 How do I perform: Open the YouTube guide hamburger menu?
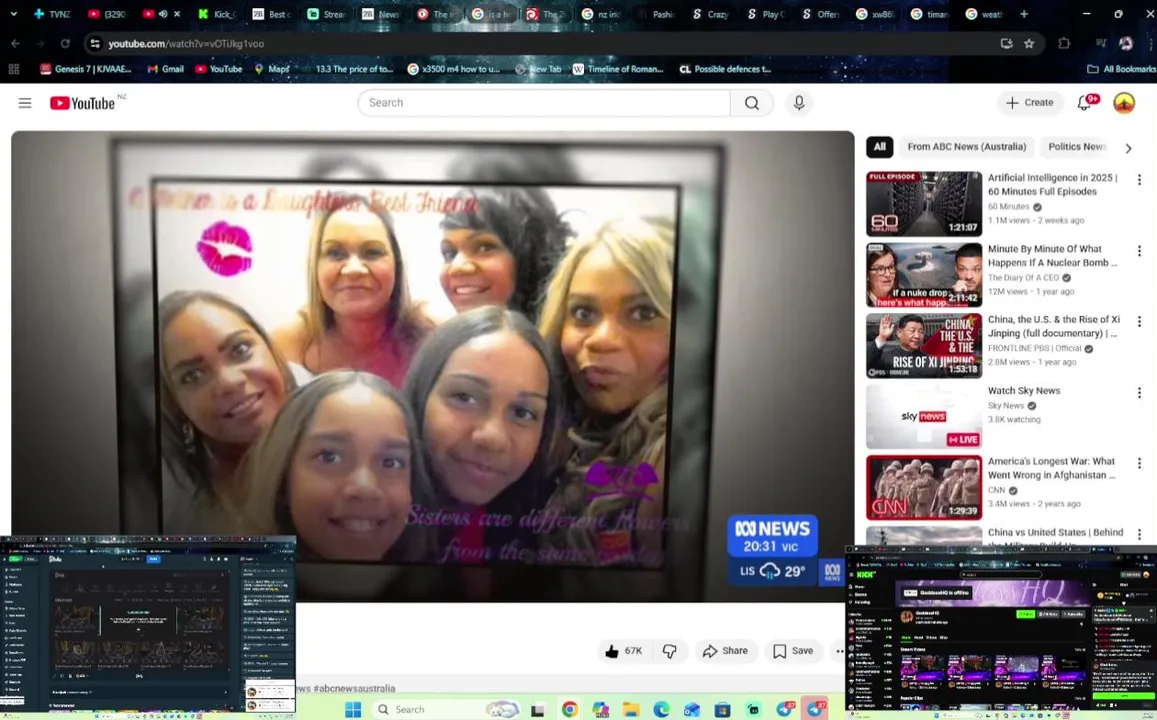(25, 103)
